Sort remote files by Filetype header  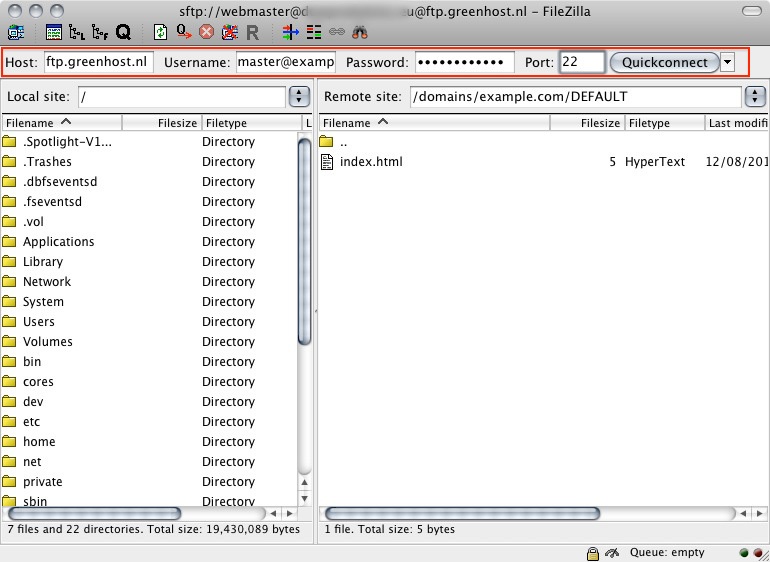tap(665, 123)
